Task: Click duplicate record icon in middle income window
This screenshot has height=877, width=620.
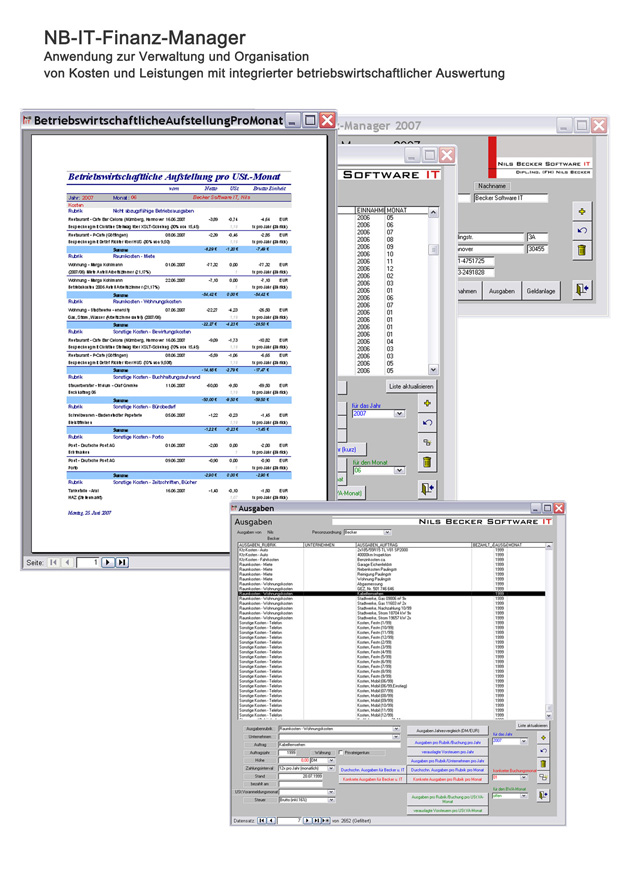Action: click(428, 442)
